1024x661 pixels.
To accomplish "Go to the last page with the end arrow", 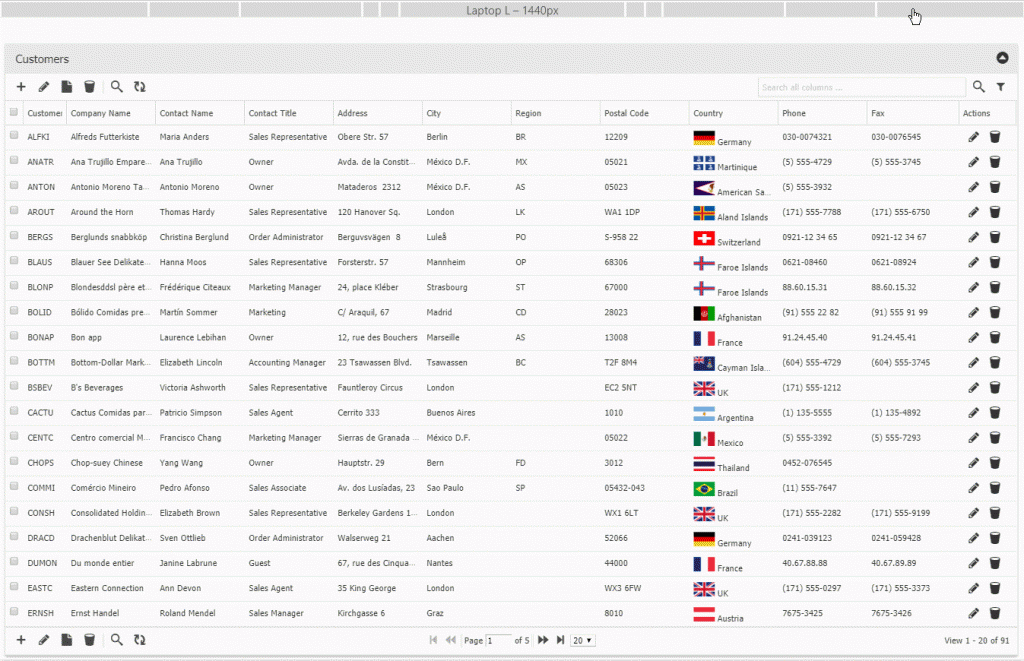I will pos(559,639).
